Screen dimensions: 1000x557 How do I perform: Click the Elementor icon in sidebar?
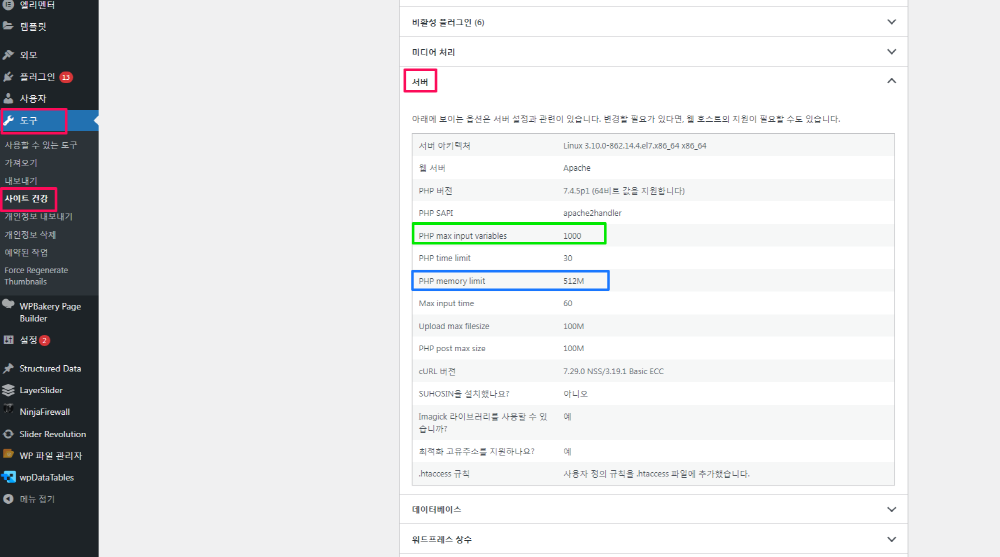point(8,4)
